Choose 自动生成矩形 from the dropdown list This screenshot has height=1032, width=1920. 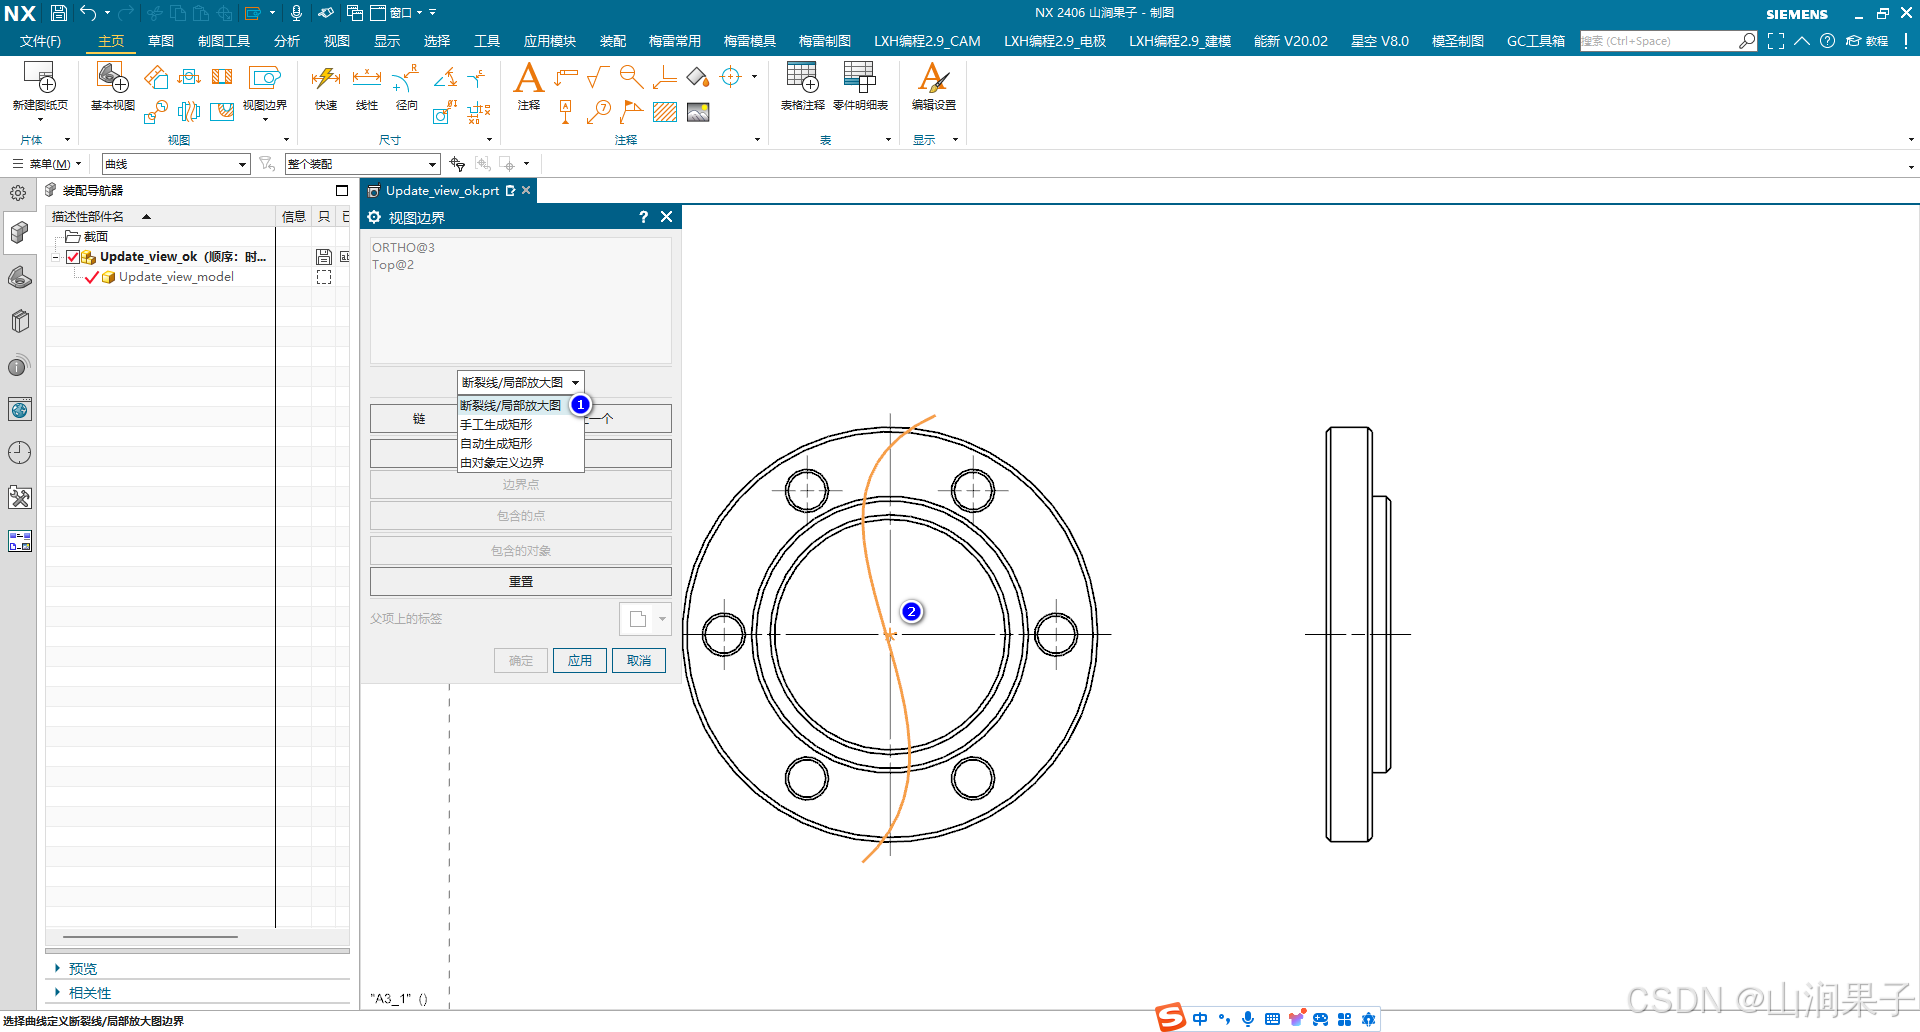click(x=520, y=443)
